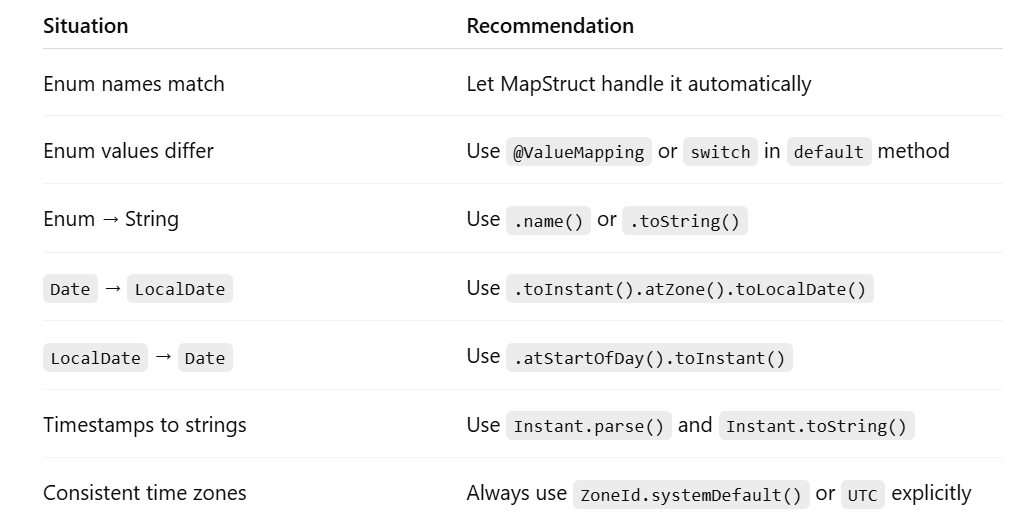
Task: Click the Recommendation column header
Action: 550,26
